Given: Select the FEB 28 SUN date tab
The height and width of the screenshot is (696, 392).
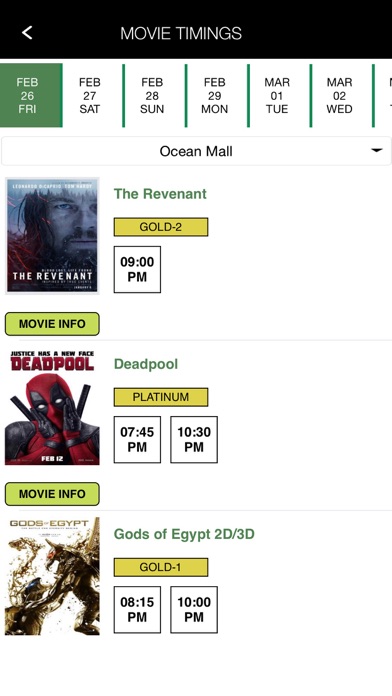Looking at the screenshot, I should pos(152,95).
